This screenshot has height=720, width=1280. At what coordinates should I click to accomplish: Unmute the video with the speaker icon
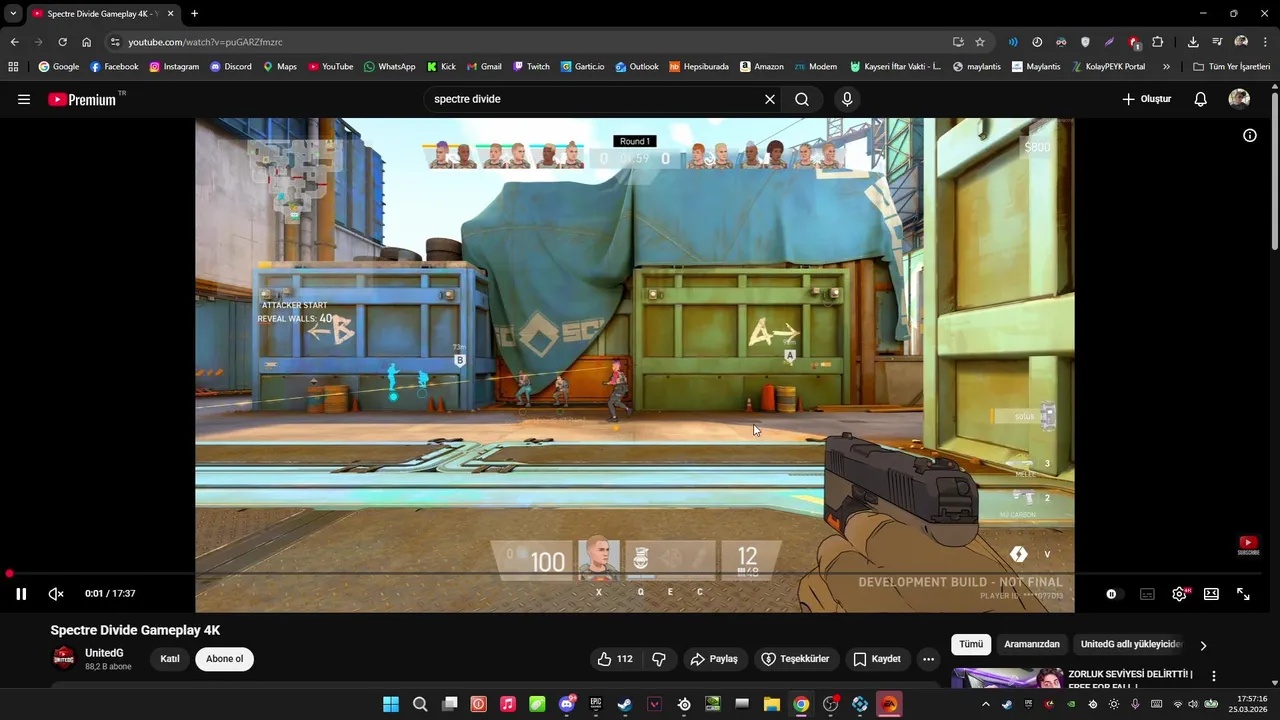[x=56, y=594]
